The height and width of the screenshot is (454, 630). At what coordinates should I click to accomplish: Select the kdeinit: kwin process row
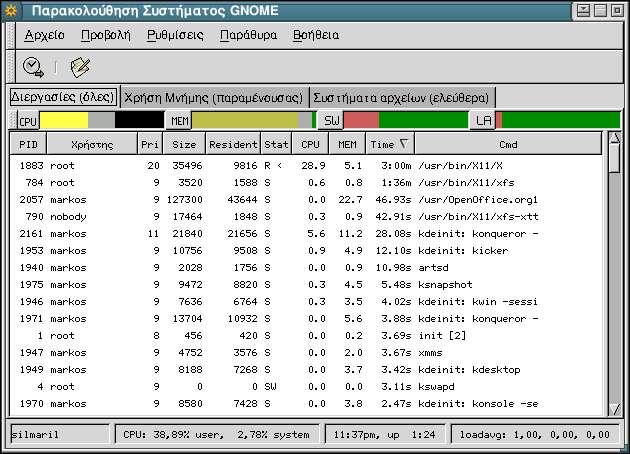pos(306,302)
